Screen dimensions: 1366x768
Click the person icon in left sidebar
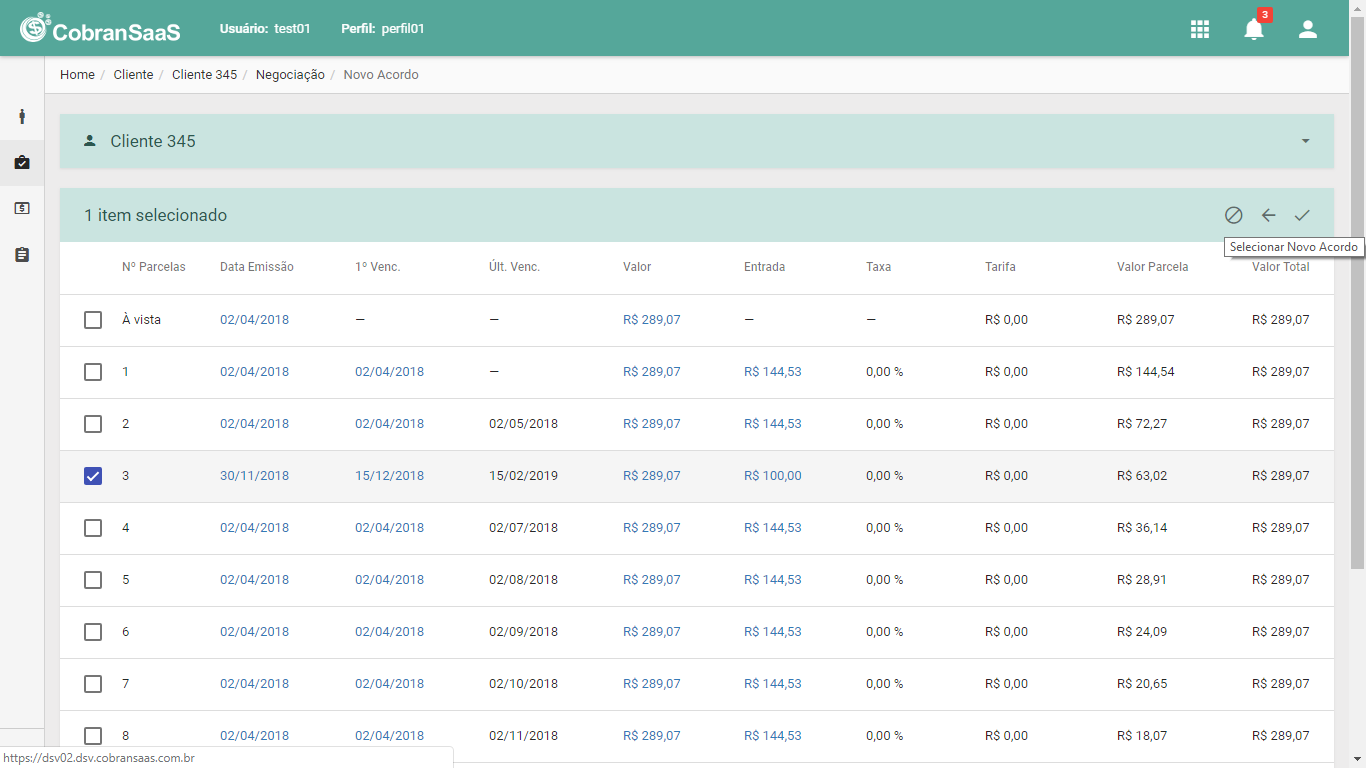tap(22, 116)
